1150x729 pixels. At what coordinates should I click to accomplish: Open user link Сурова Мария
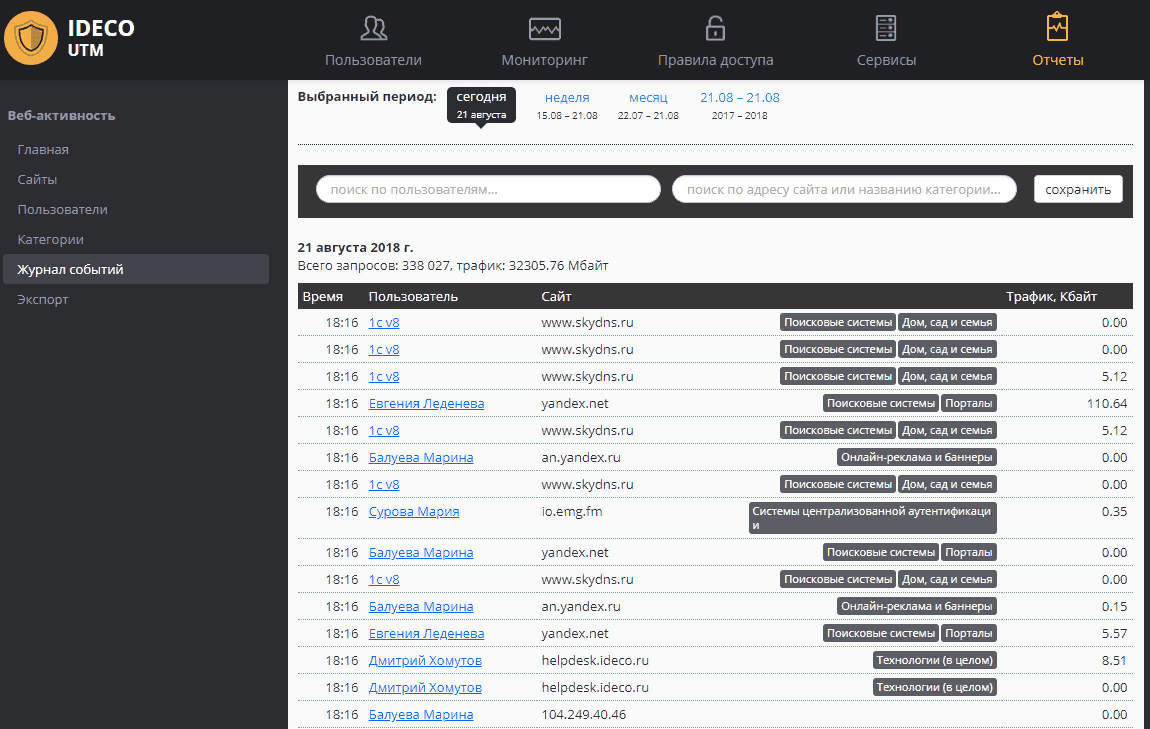pos(414,512)
